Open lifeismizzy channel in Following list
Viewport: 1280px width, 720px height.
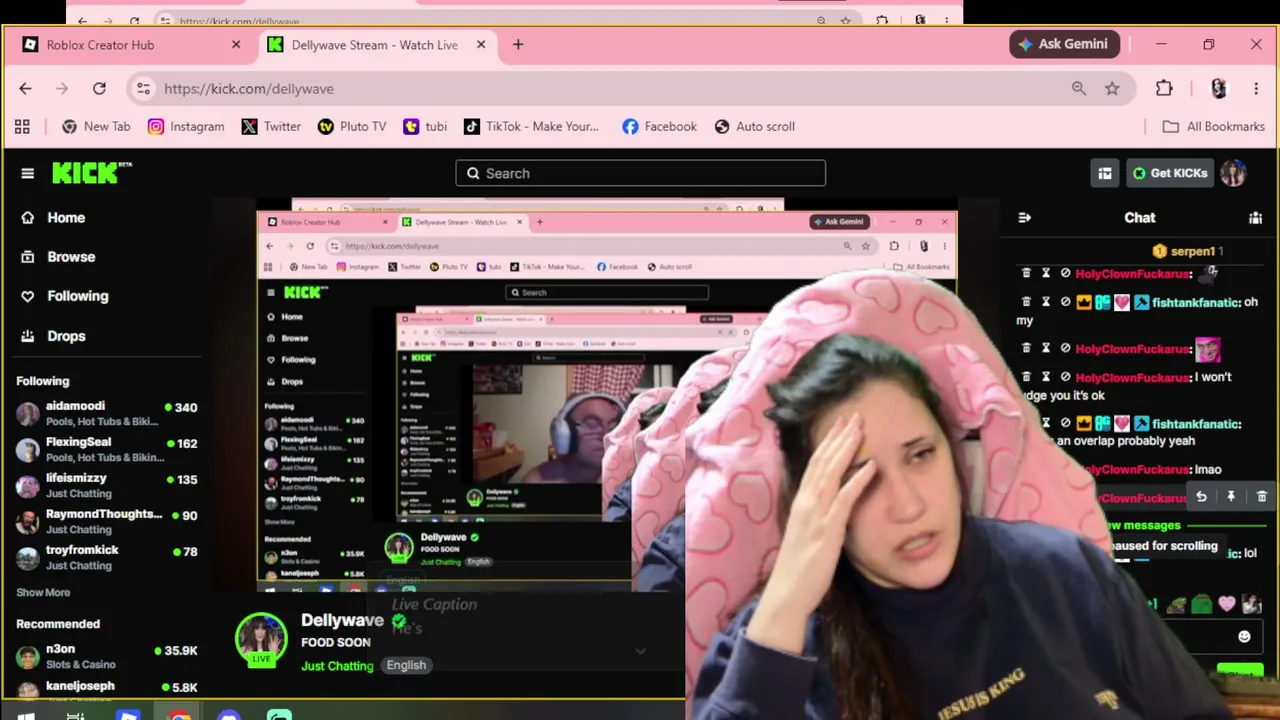pyautogui.click(x=107, y=485)
